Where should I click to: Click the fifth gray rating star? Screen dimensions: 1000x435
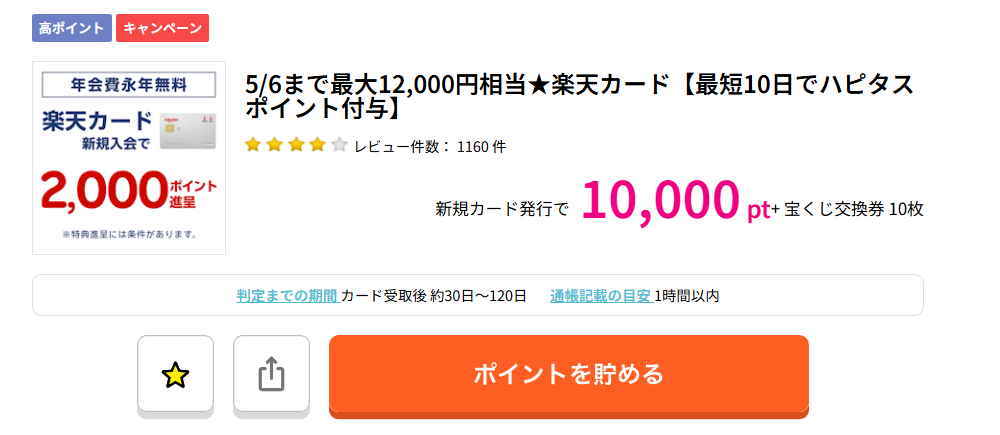point(339,145)
